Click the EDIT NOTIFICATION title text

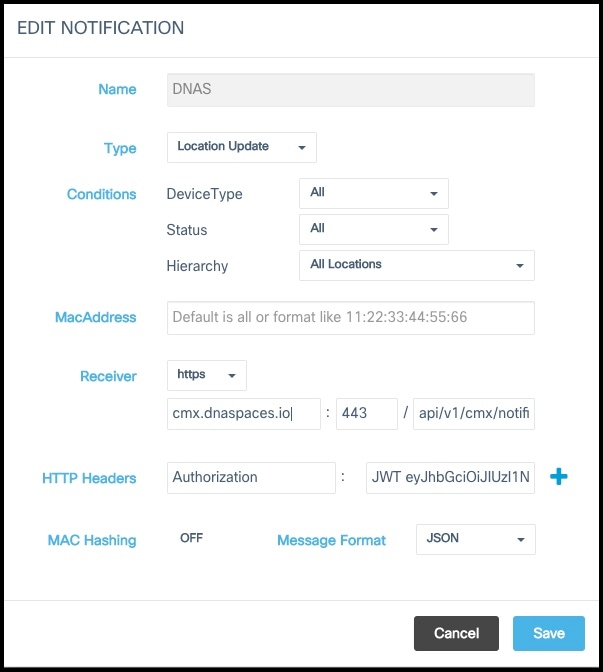coord(101,28)
